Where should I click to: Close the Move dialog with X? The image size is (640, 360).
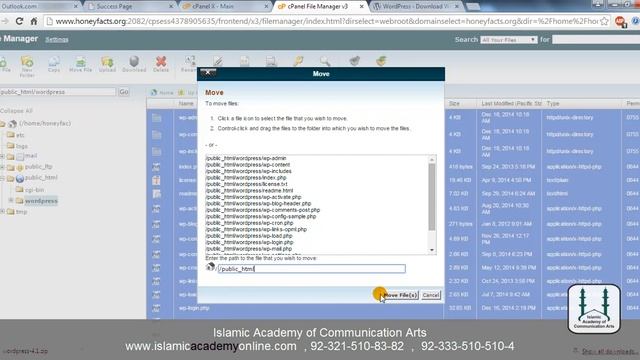(x=208, y=72)
